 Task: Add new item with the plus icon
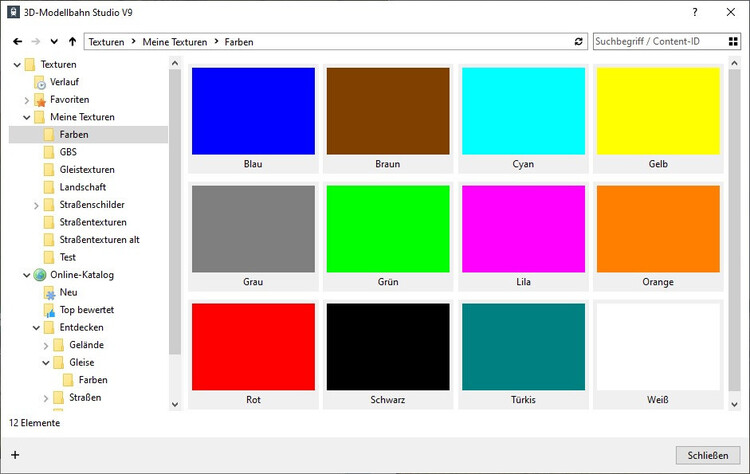point(15,455)
